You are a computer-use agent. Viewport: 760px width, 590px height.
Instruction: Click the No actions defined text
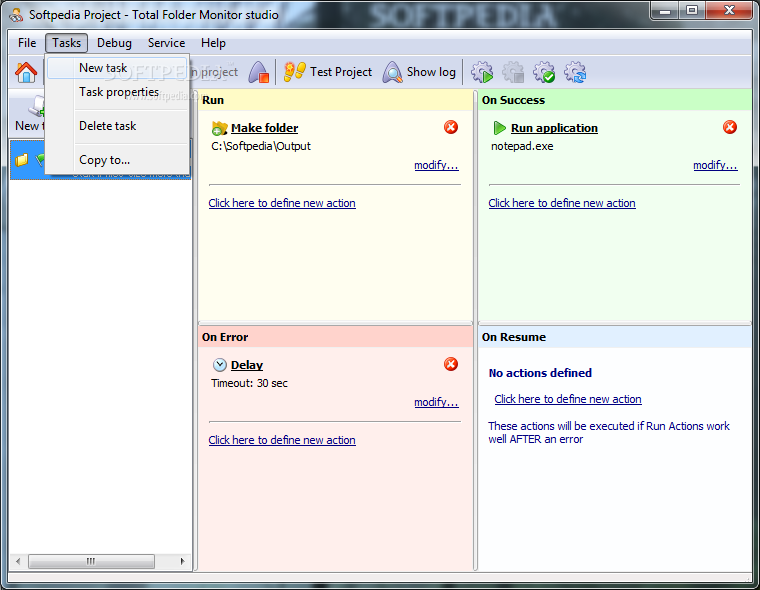(x=540, y=373)
